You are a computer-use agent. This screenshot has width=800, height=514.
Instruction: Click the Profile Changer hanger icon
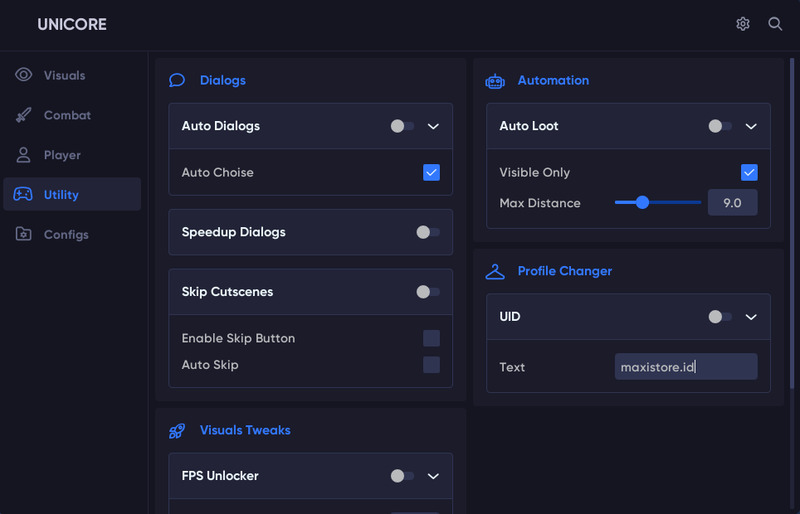[495, 272]
